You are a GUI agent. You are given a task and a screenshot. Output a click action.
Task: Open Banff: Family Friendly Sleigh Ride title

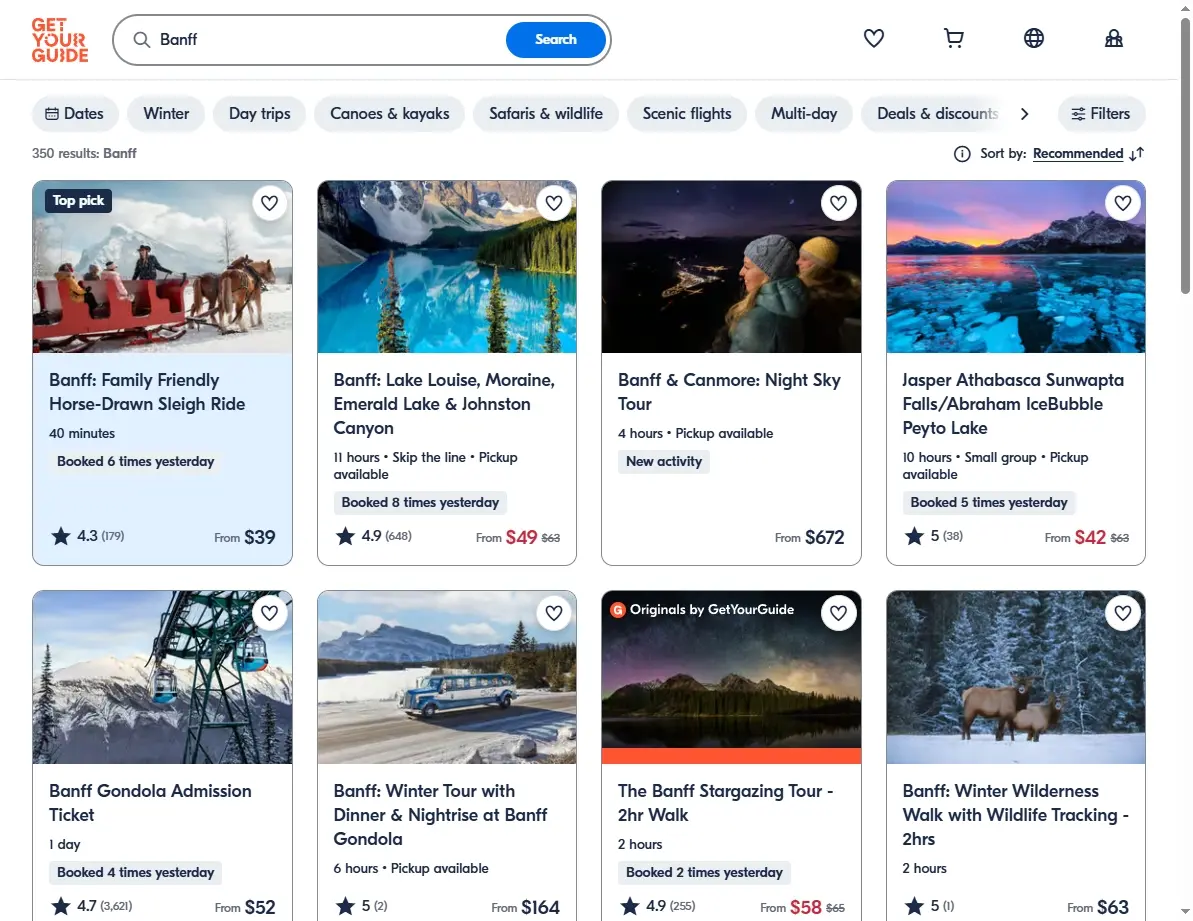147,392
